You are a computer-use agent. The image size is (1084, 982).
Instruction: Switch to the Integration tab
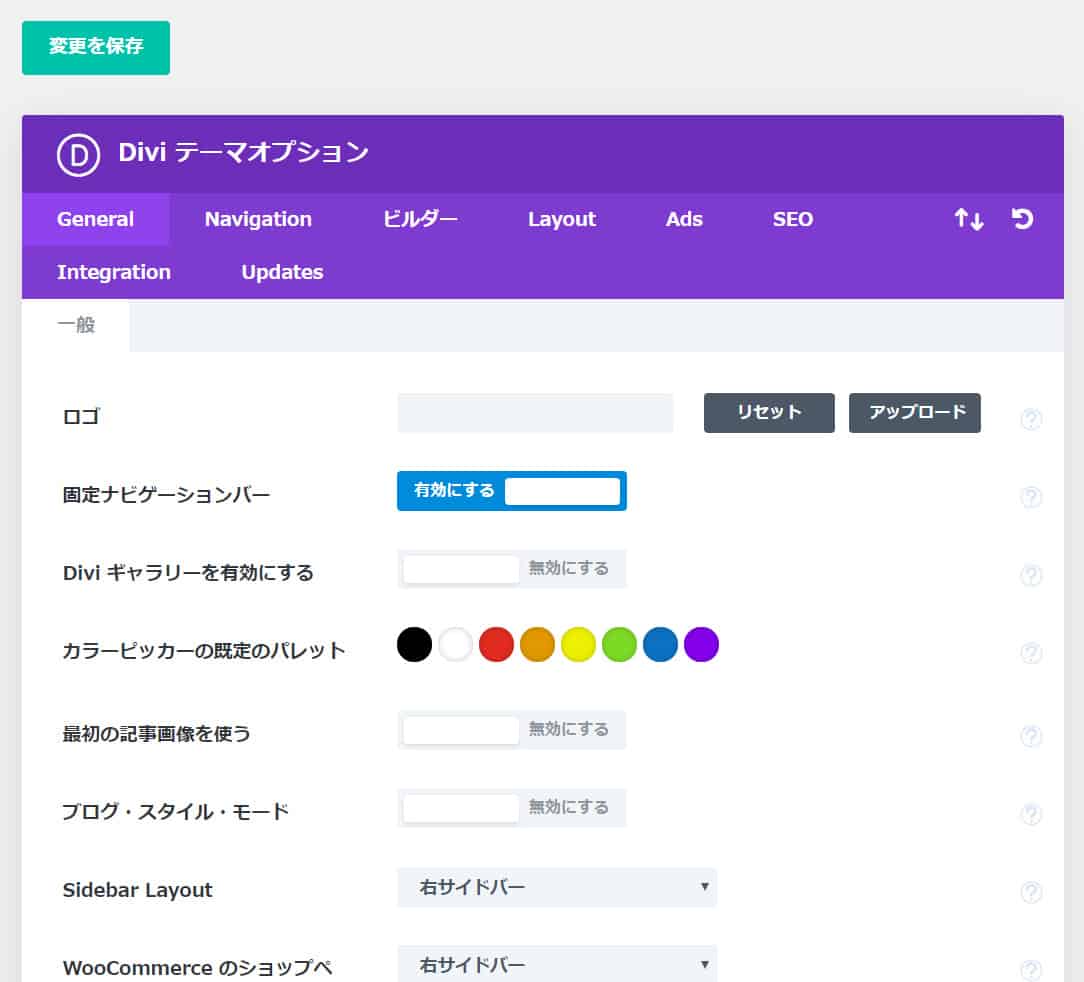click(x=114, y=272)
